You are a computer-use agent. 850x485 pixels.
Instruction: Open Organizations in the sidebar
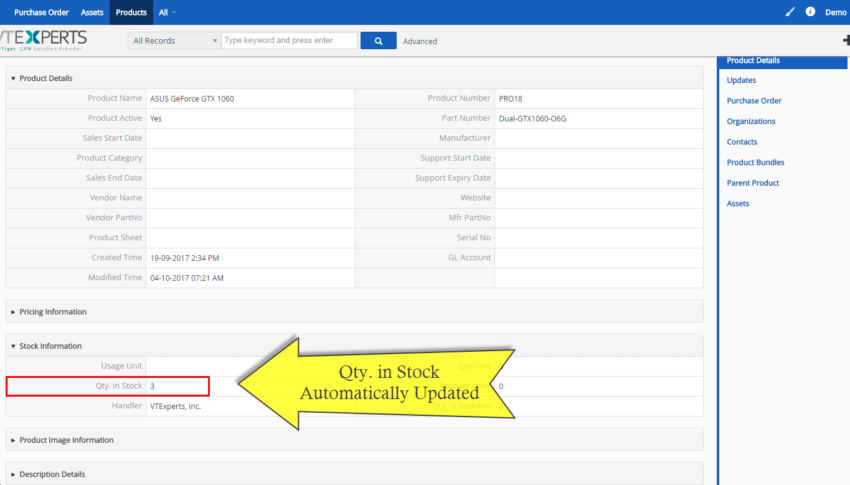pos(751,121)
